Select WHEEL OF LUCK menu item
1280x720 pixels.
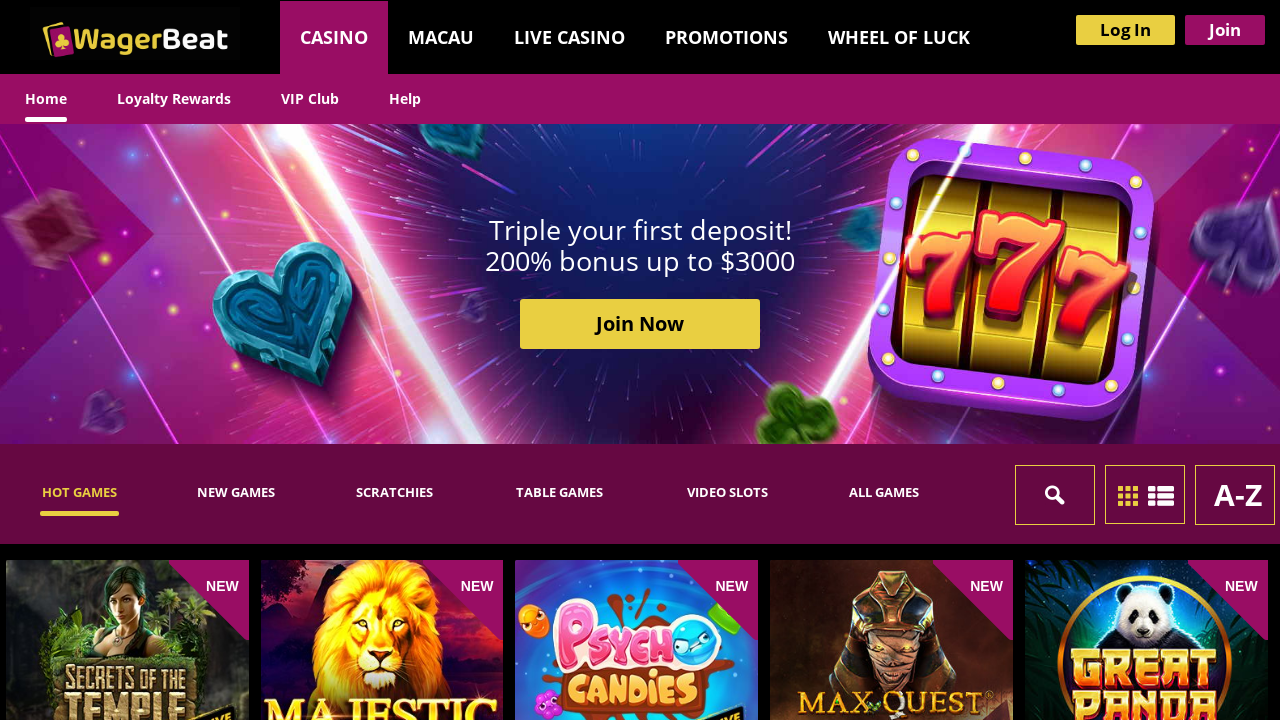899,37
